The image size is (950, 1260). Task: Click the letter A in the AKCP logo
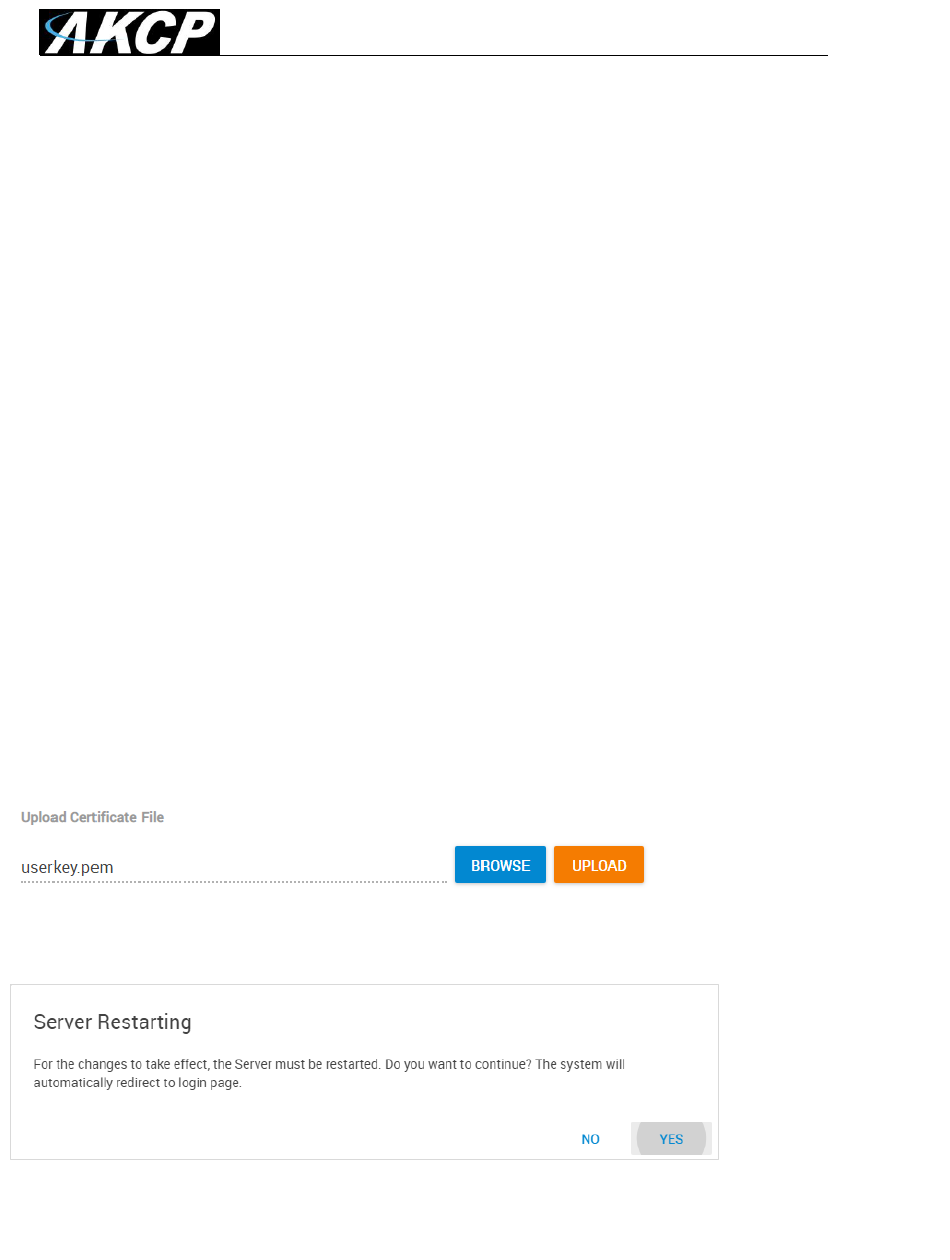point(80,33)
